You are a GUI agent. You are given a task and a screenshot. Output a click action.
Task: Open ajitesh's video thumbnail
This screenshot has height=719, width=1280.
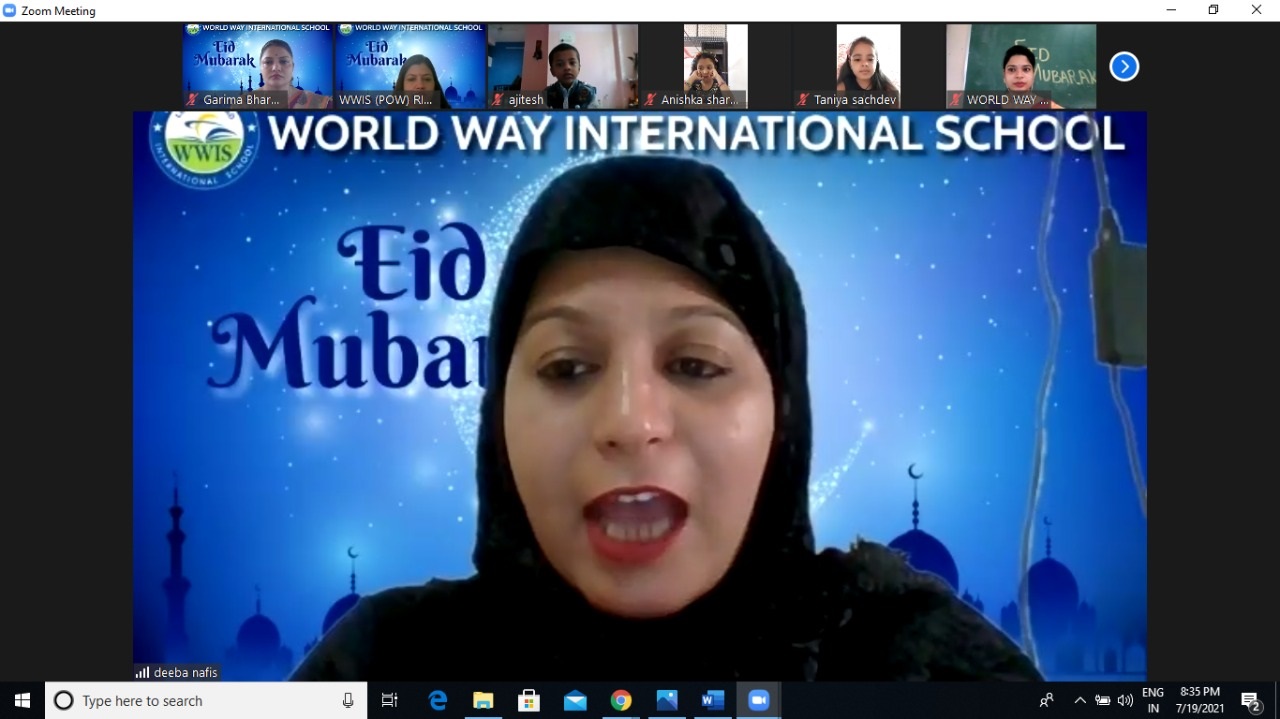tap(563, 66)
